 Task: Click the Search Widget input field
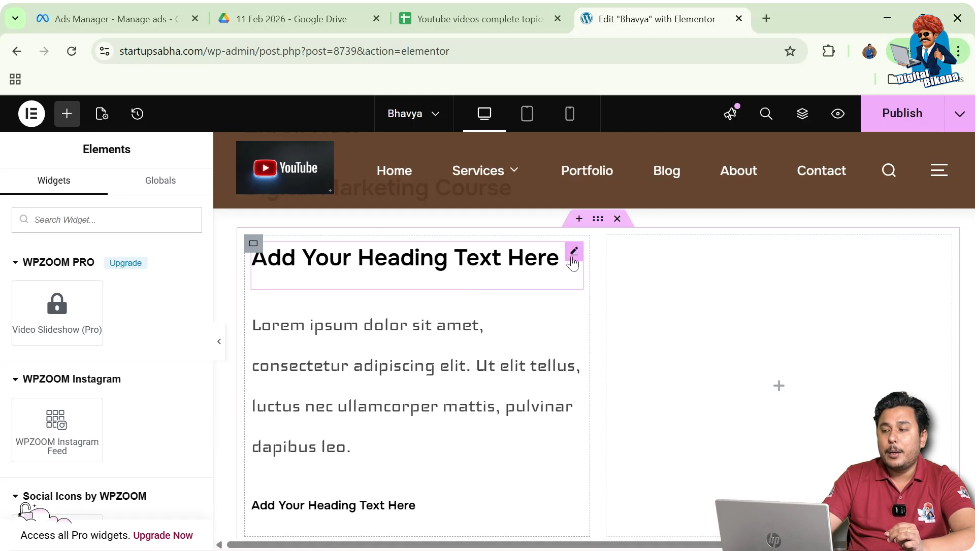(x=107, y=220)
